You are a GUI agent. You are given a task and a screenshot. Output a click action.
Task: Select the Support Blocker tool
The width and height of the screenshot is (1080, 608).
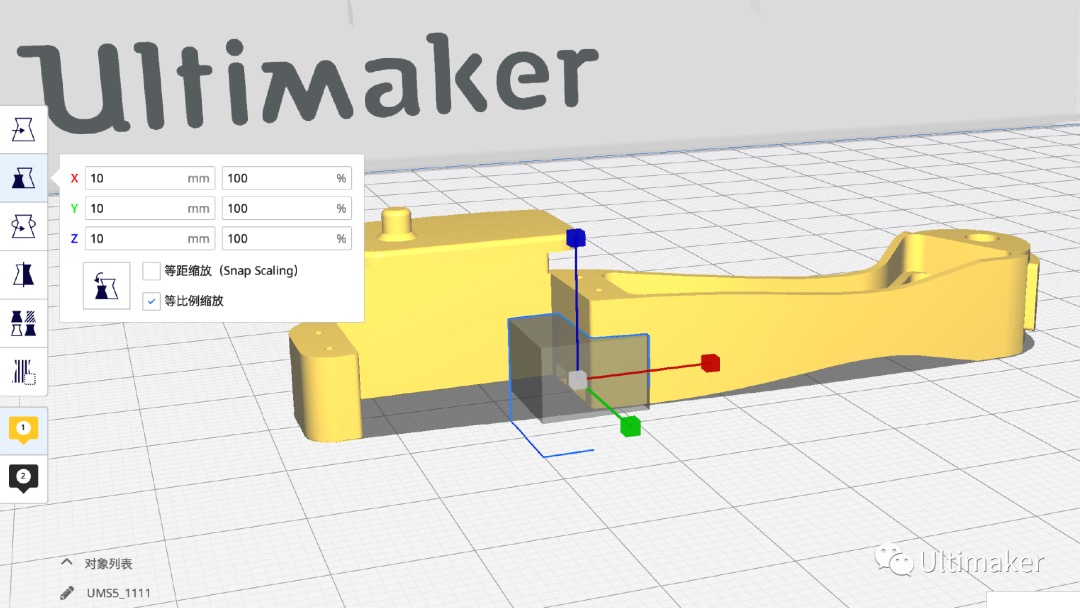pos(23,371)
